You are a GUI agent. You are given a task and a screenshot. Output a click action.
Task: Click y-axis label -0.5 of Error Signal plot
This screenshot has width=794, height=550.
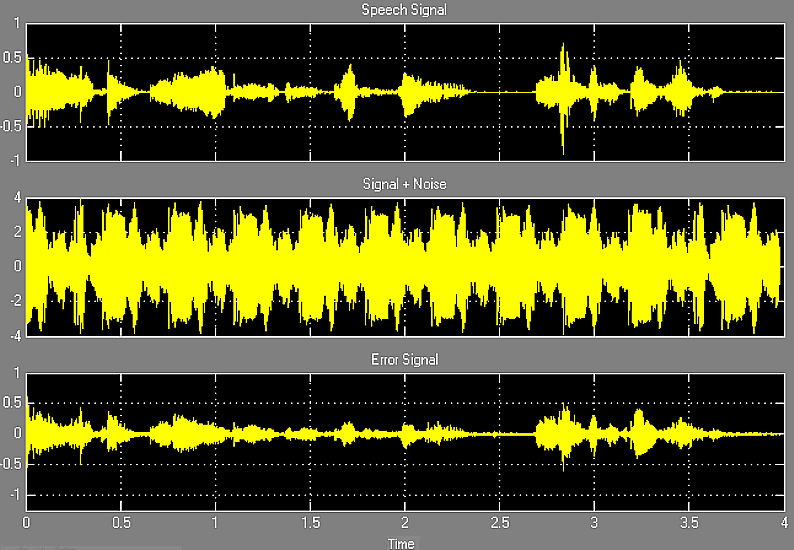(x=10, y=464)
